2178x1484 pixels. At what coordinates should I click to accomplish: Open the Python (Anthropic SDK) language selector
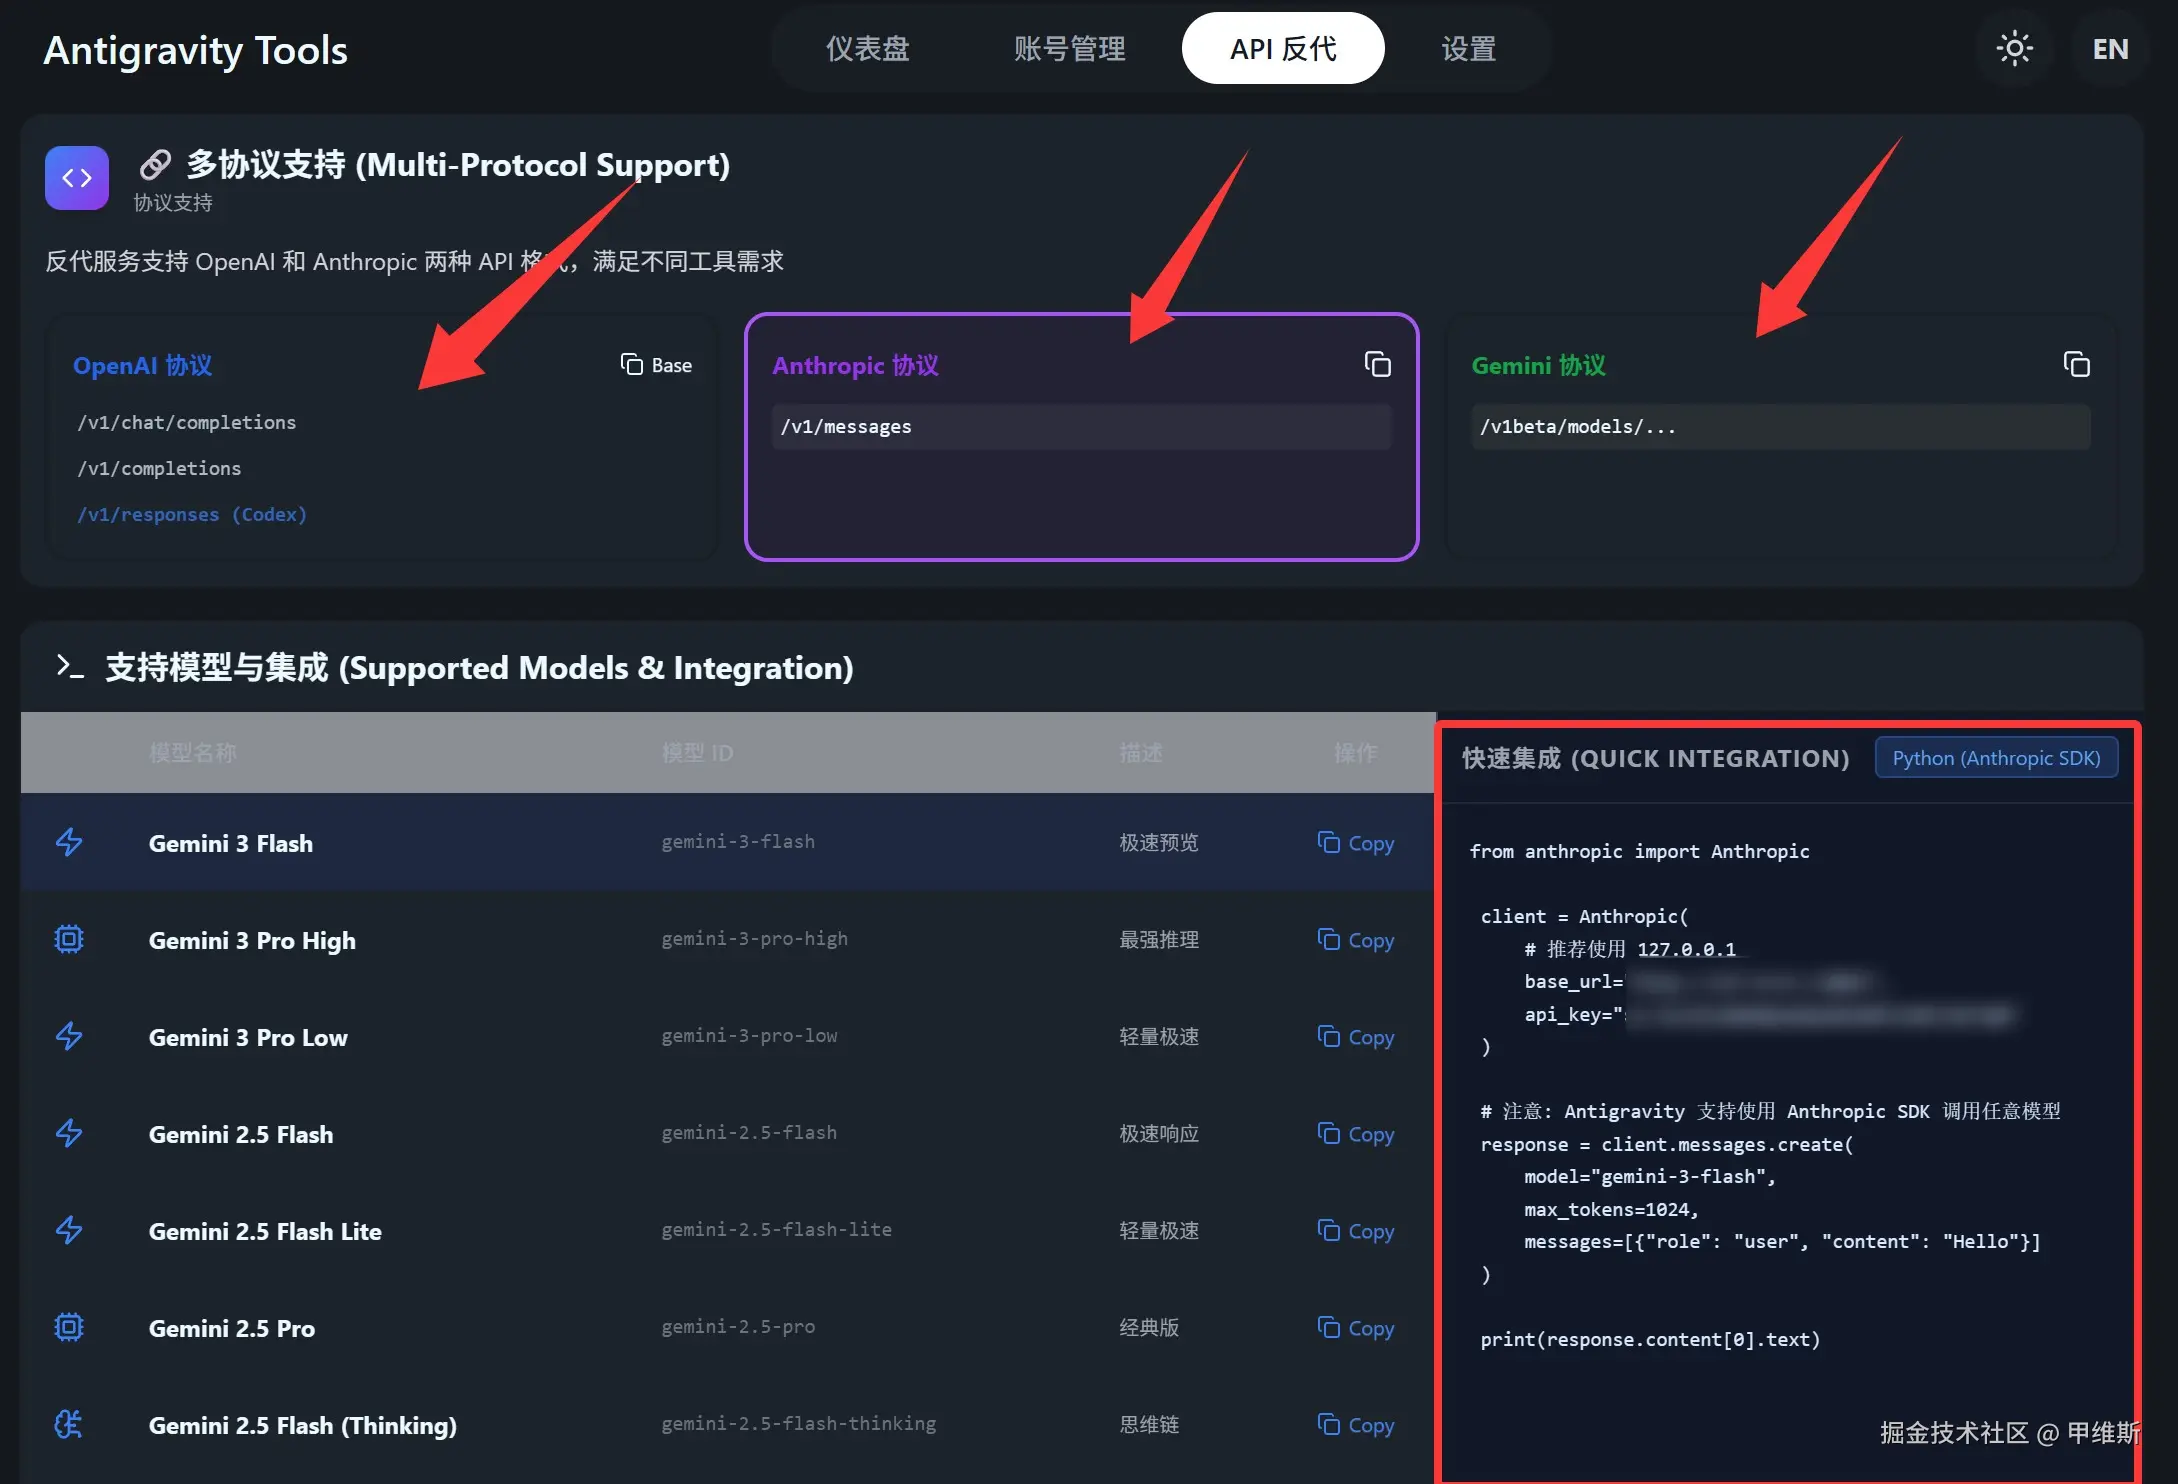click(x=1995, y=758)
